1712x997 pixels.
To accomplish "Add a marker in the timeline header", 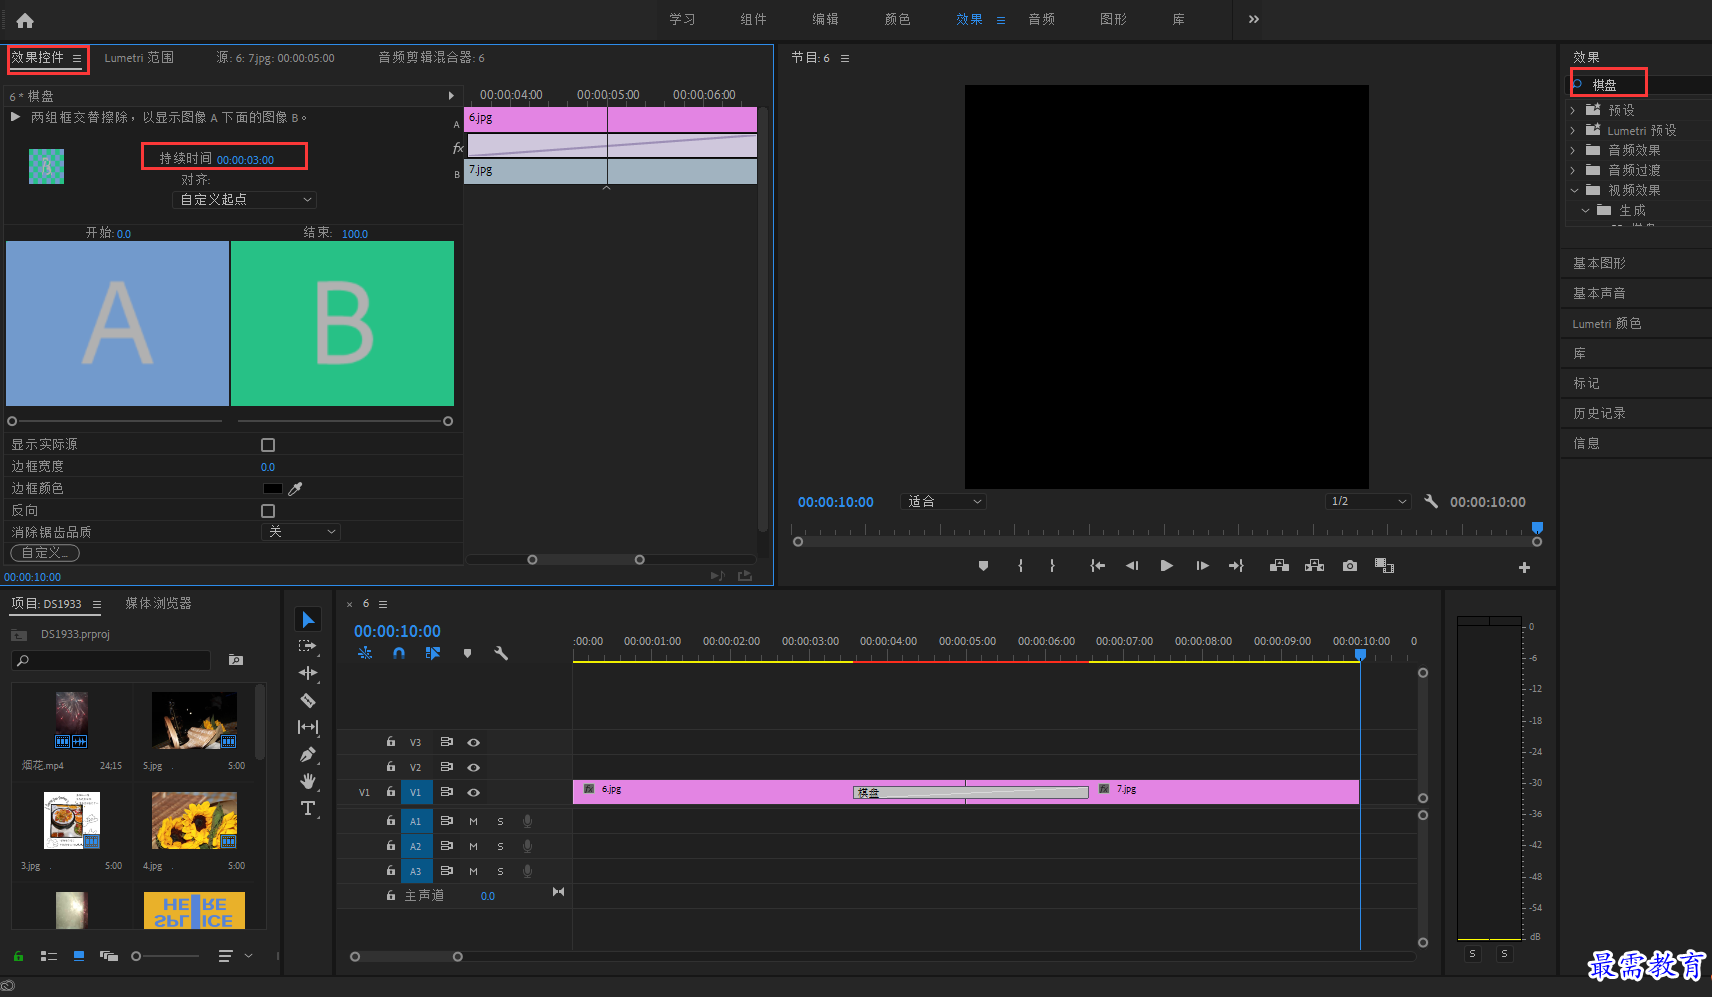I will point(467,653).
